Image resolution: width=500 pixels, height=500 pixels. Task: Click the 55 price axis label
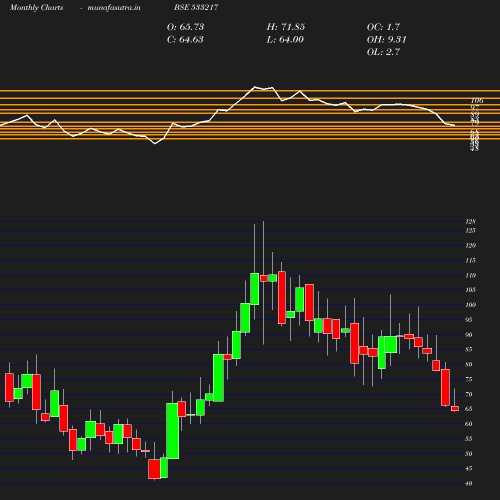468,439
